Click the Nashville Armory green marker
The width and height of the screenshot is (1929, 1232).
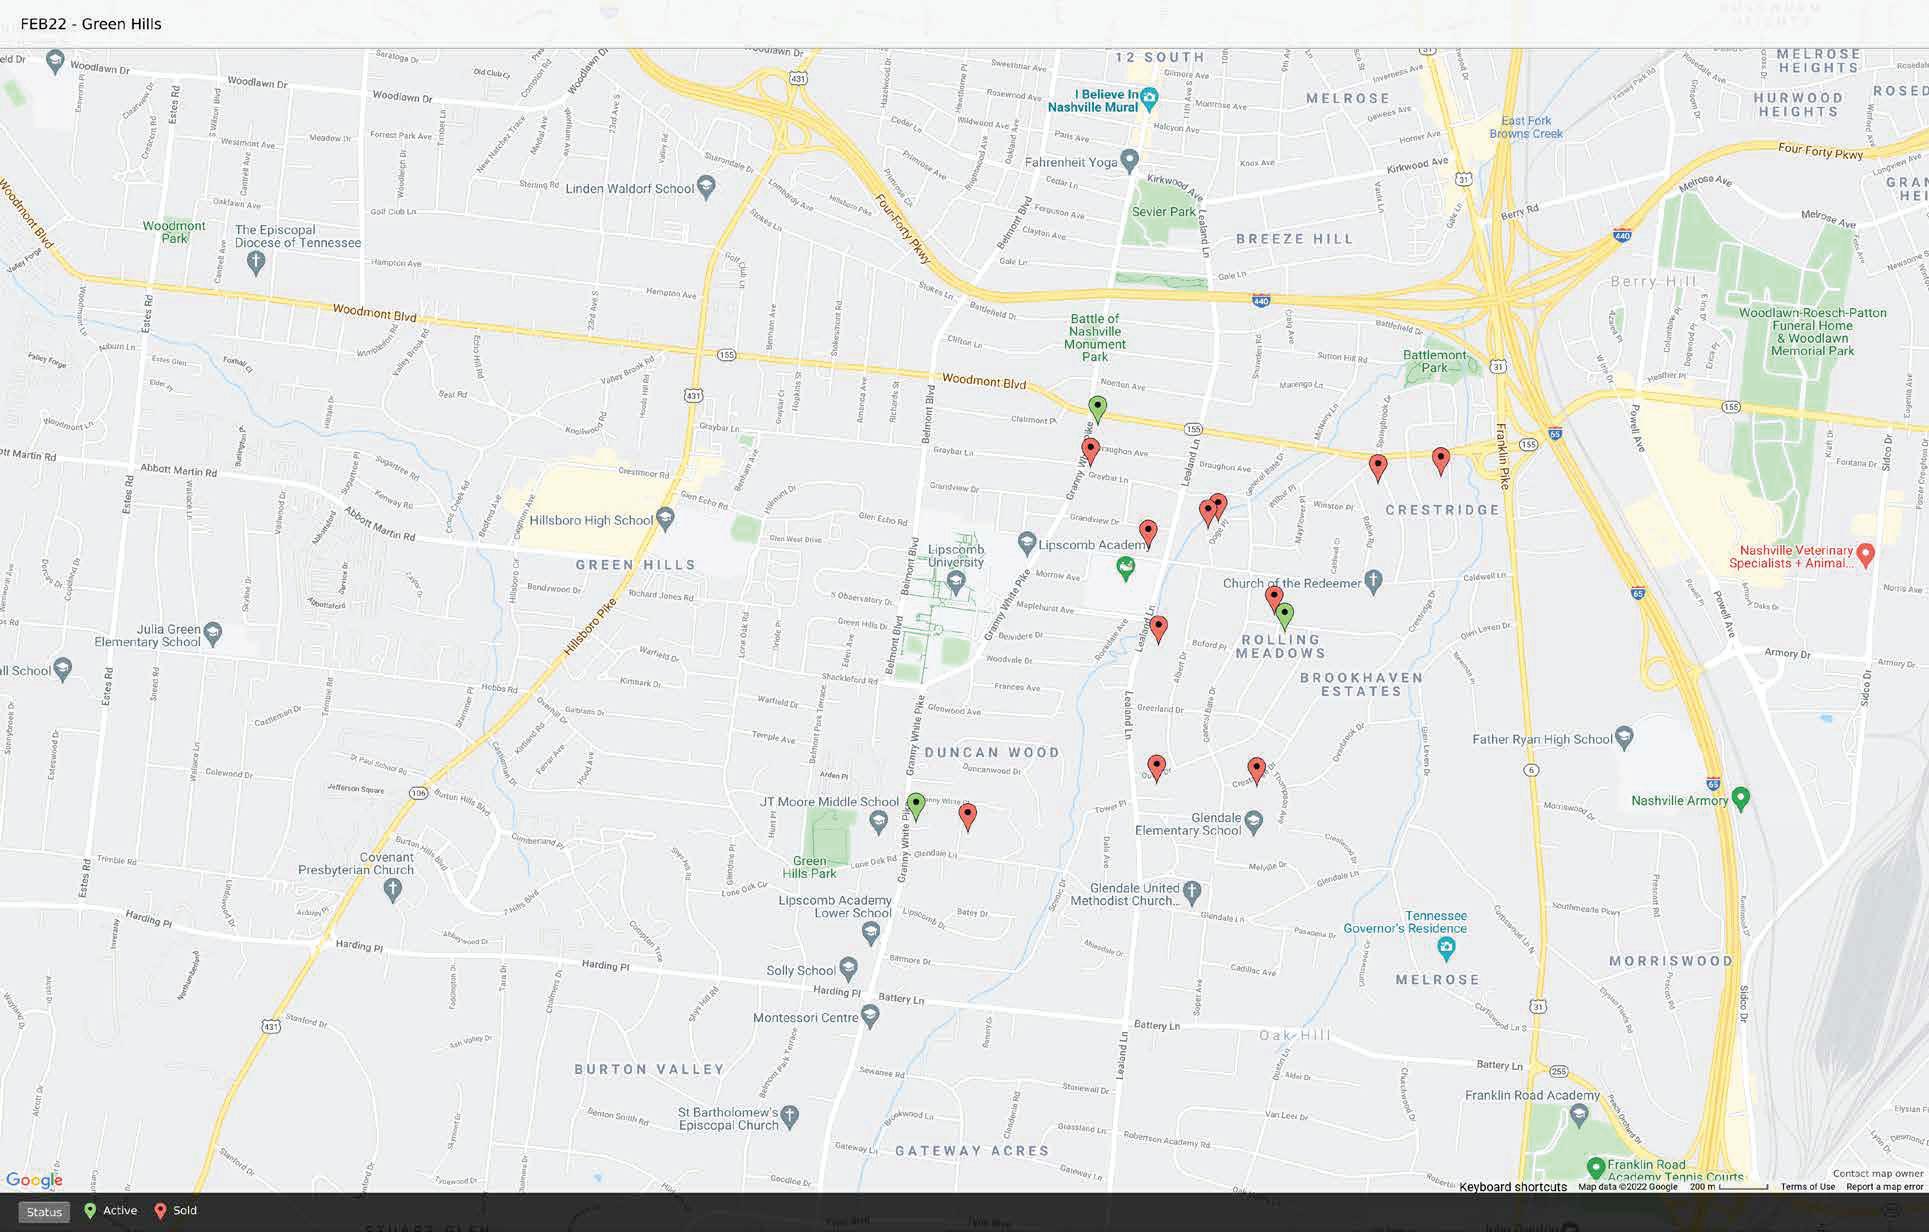(1741, 798)
